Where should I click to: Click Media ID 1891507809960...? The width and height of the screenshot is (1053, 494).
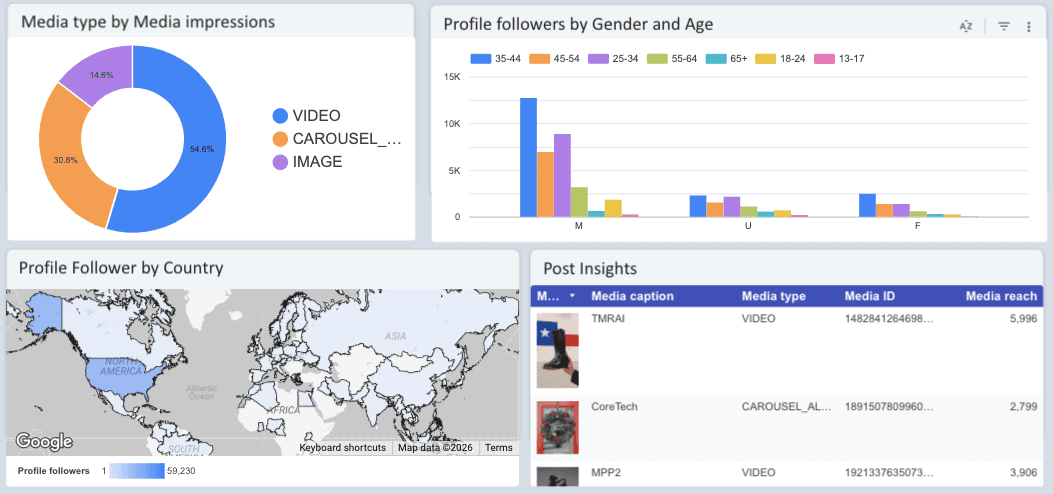click(x=888, y=406)
